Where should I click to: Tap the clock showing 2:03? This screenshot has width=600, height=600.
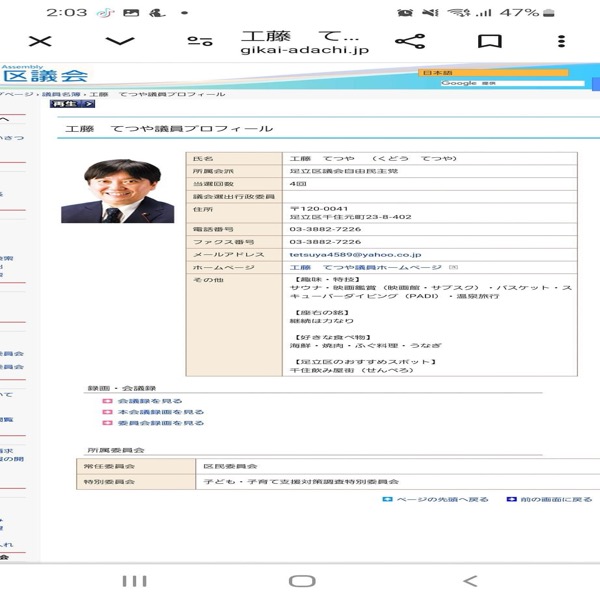[67, 13]
